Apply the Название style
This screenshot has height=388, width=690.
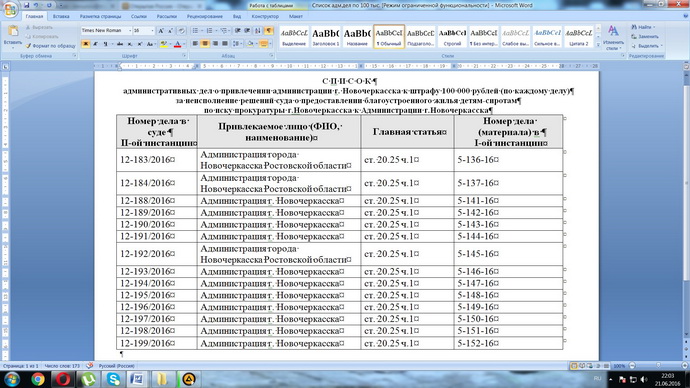coord(357,37)
